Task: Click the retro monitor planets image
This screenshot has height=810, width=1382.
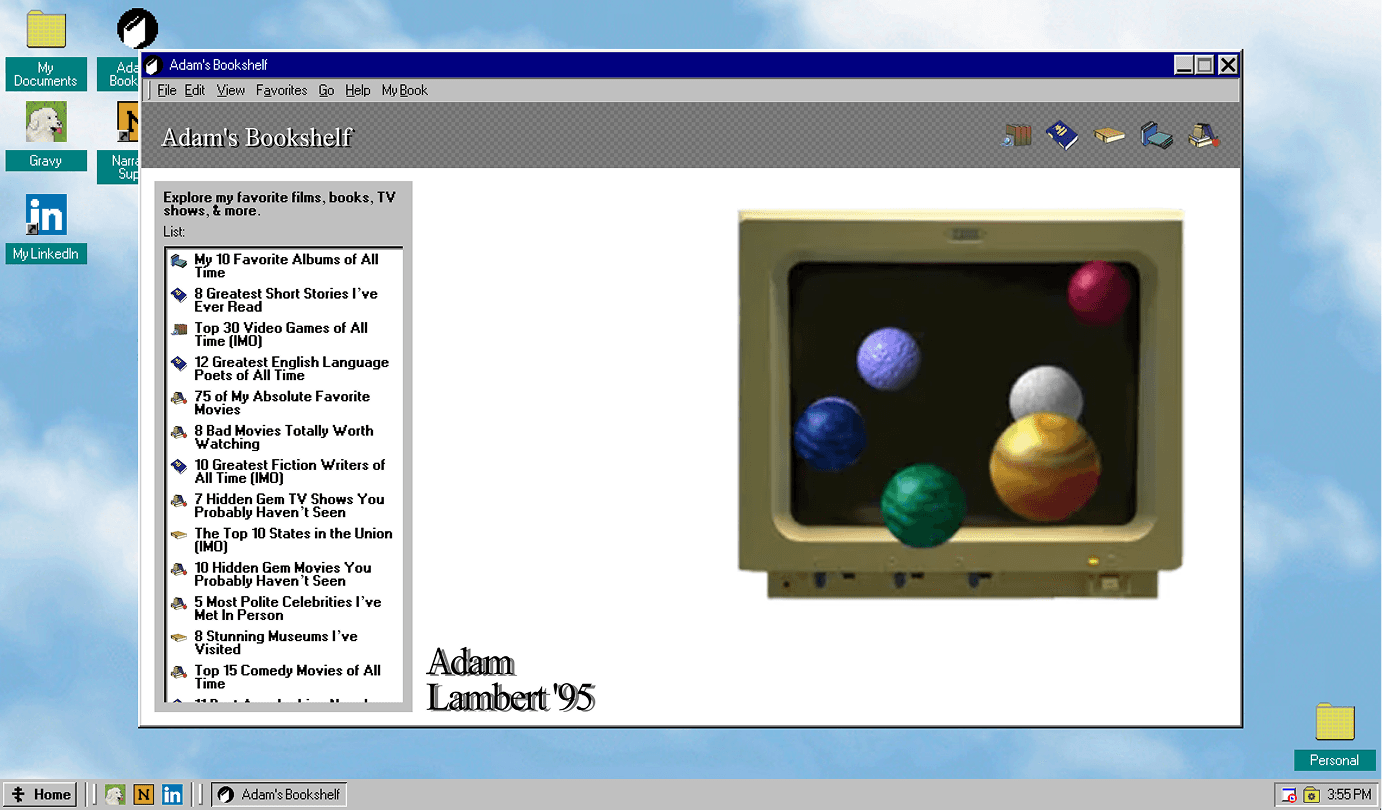Action: 960,404
